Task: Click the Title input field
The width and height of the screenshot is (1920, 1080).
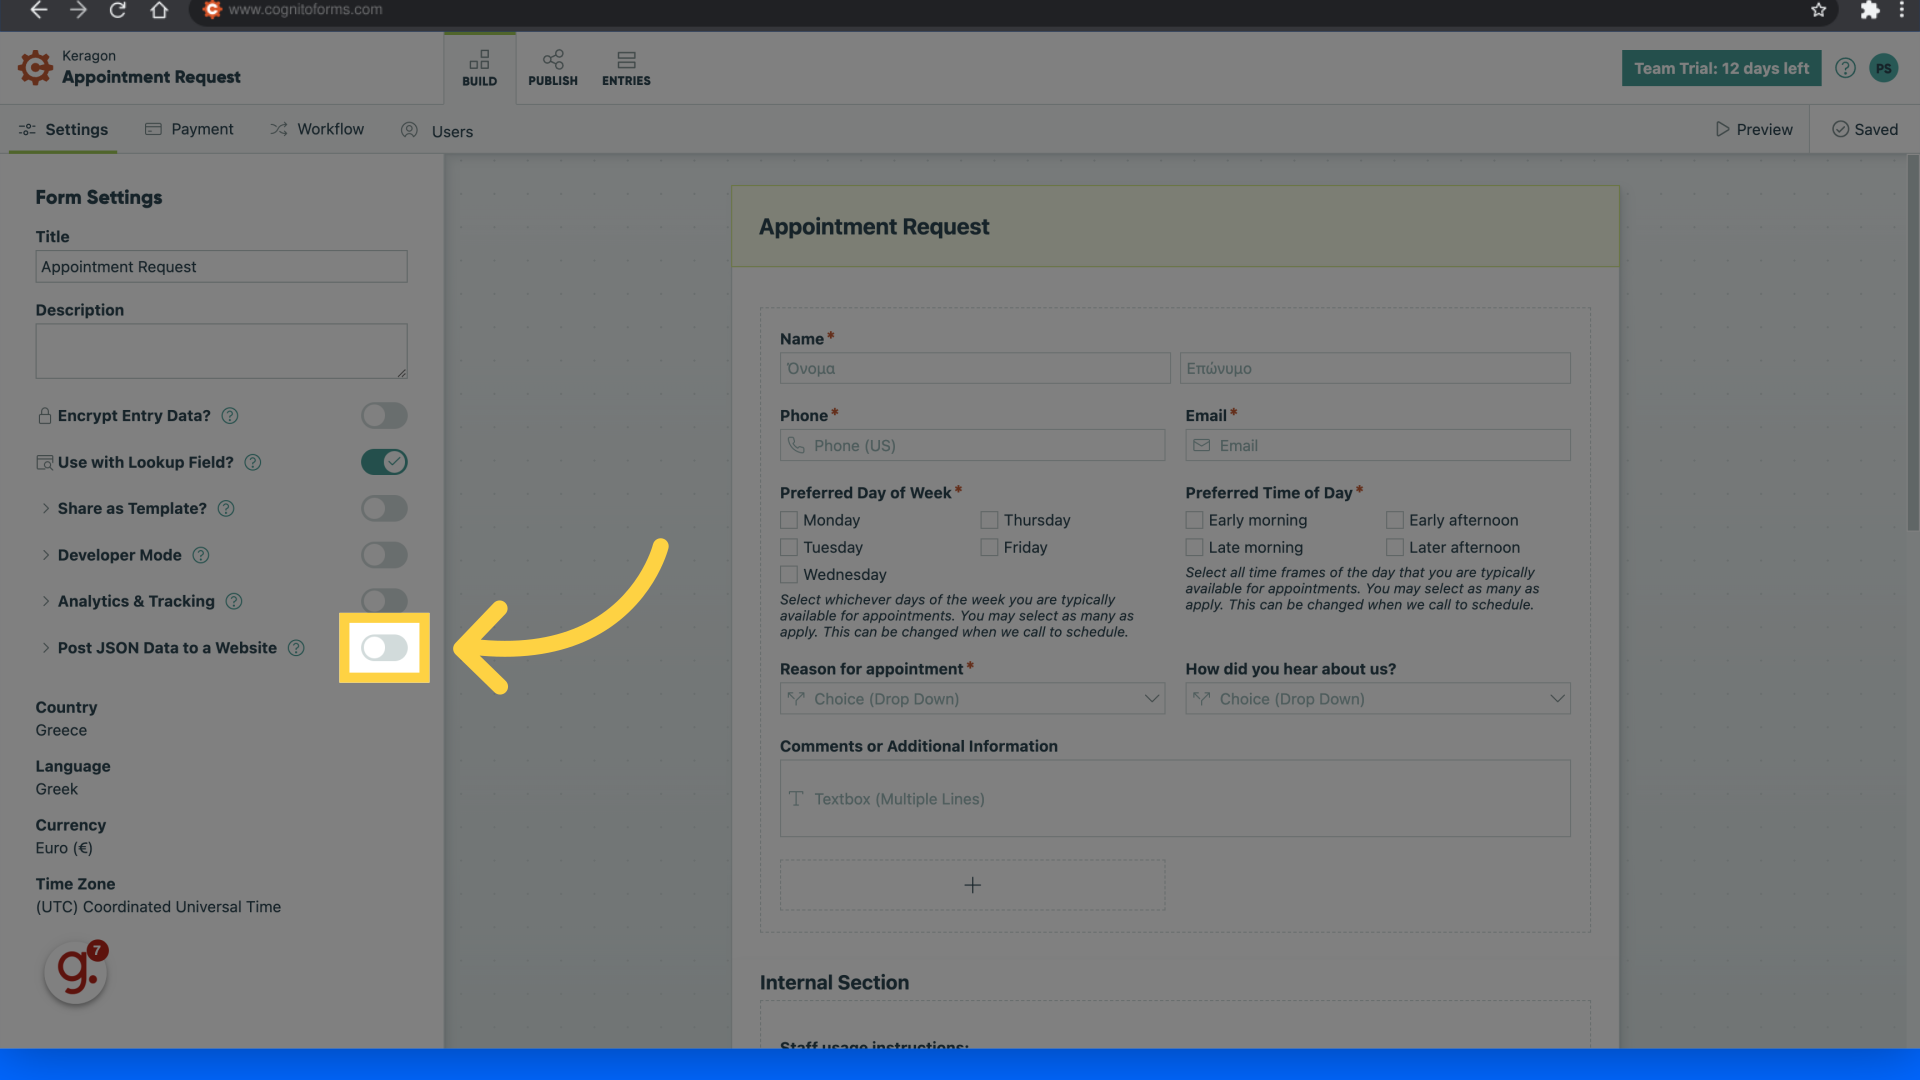Action: tap(221, 266)
